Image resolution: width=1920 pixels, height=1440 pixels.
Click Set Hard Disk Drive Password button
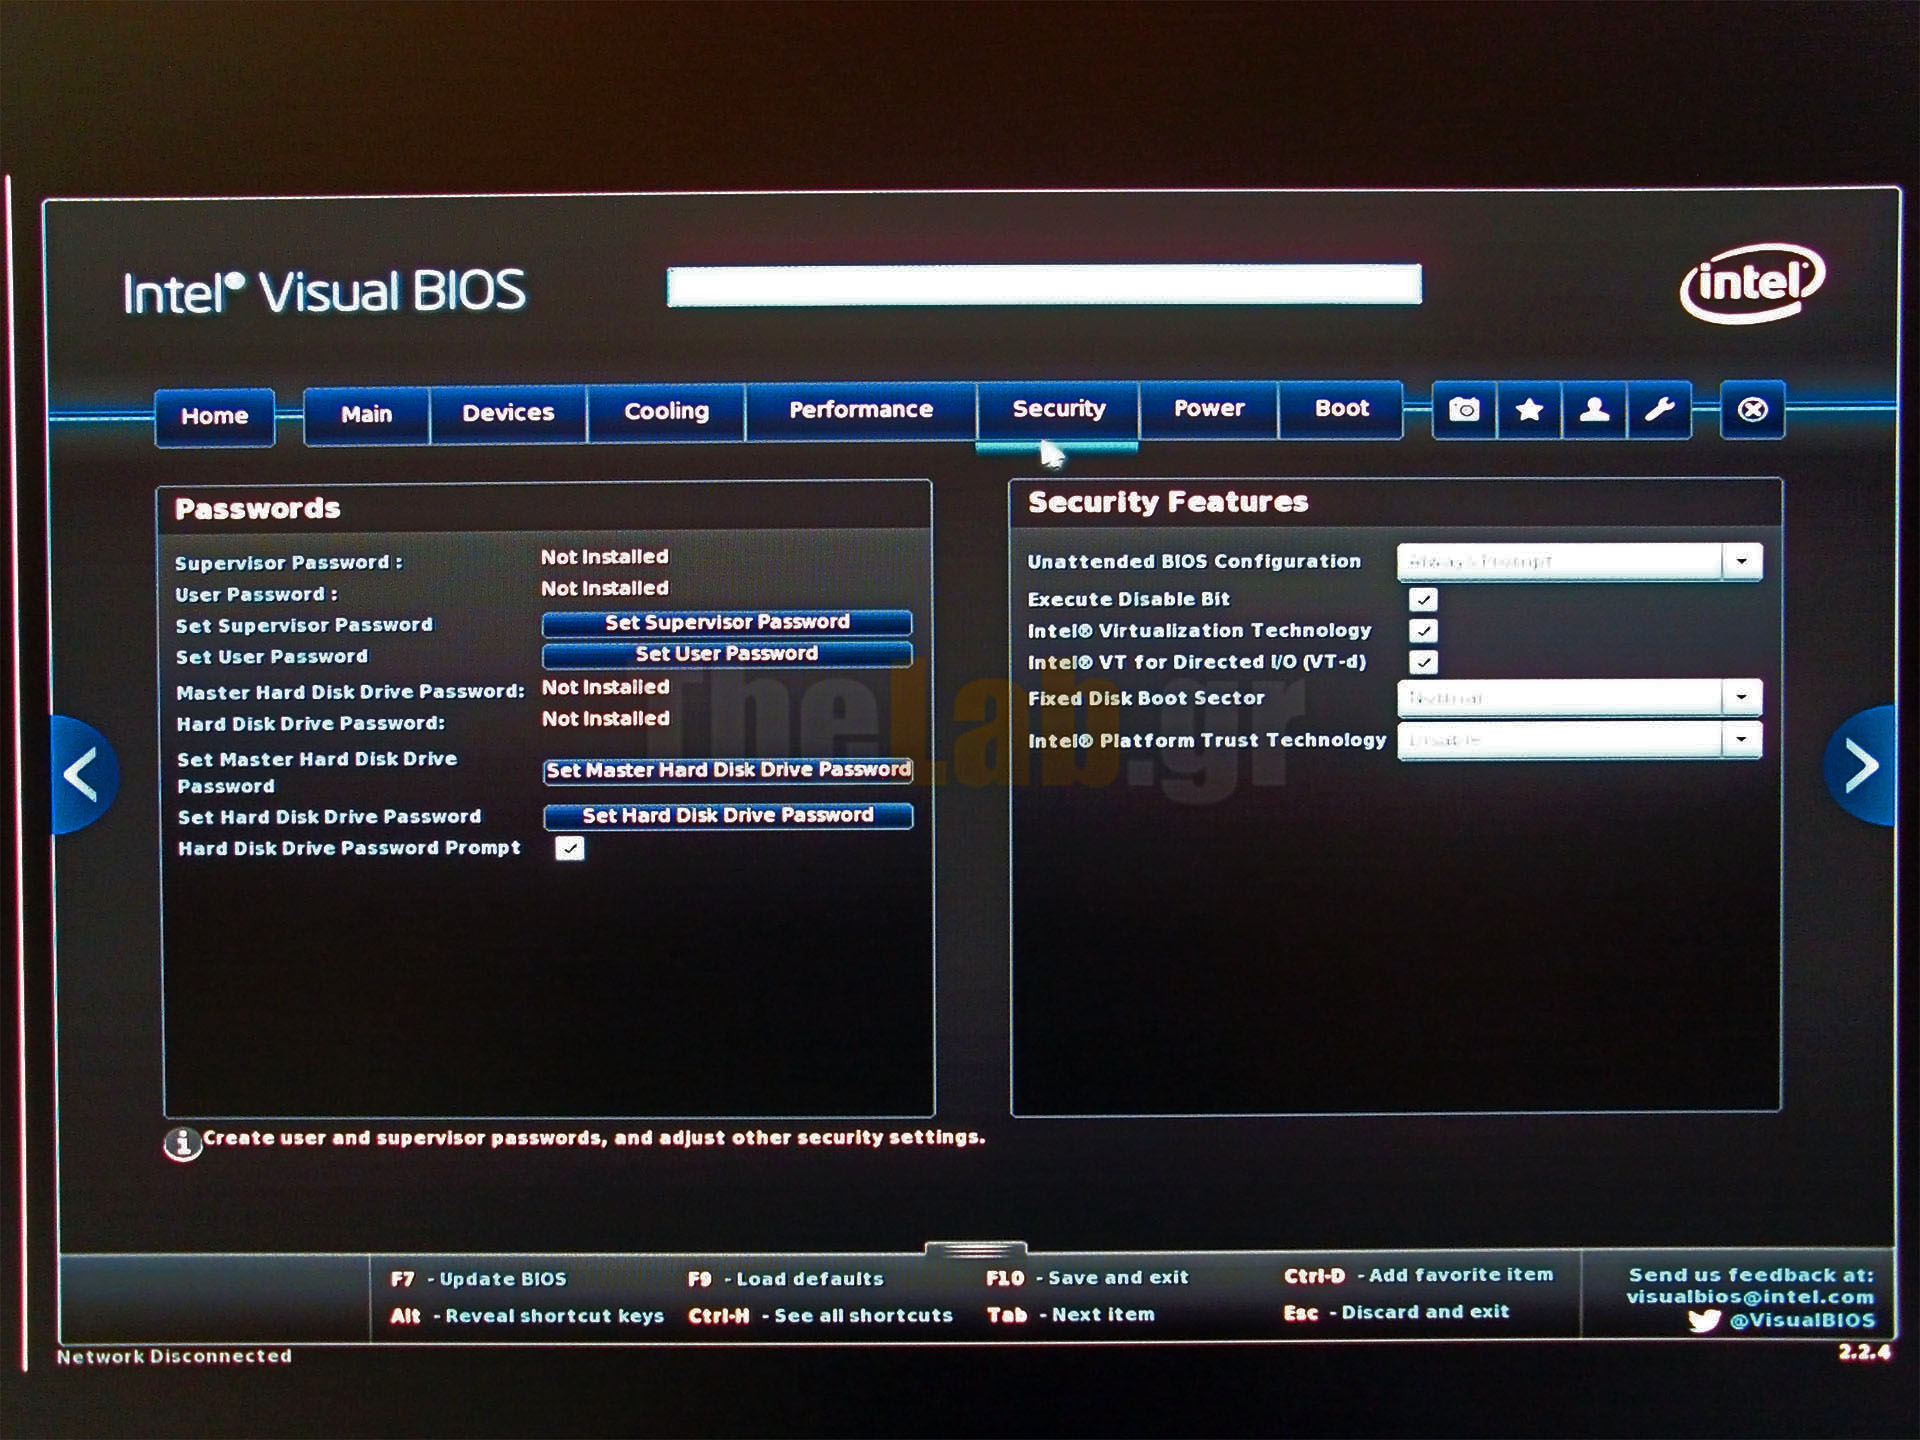(x=727, y=816)
